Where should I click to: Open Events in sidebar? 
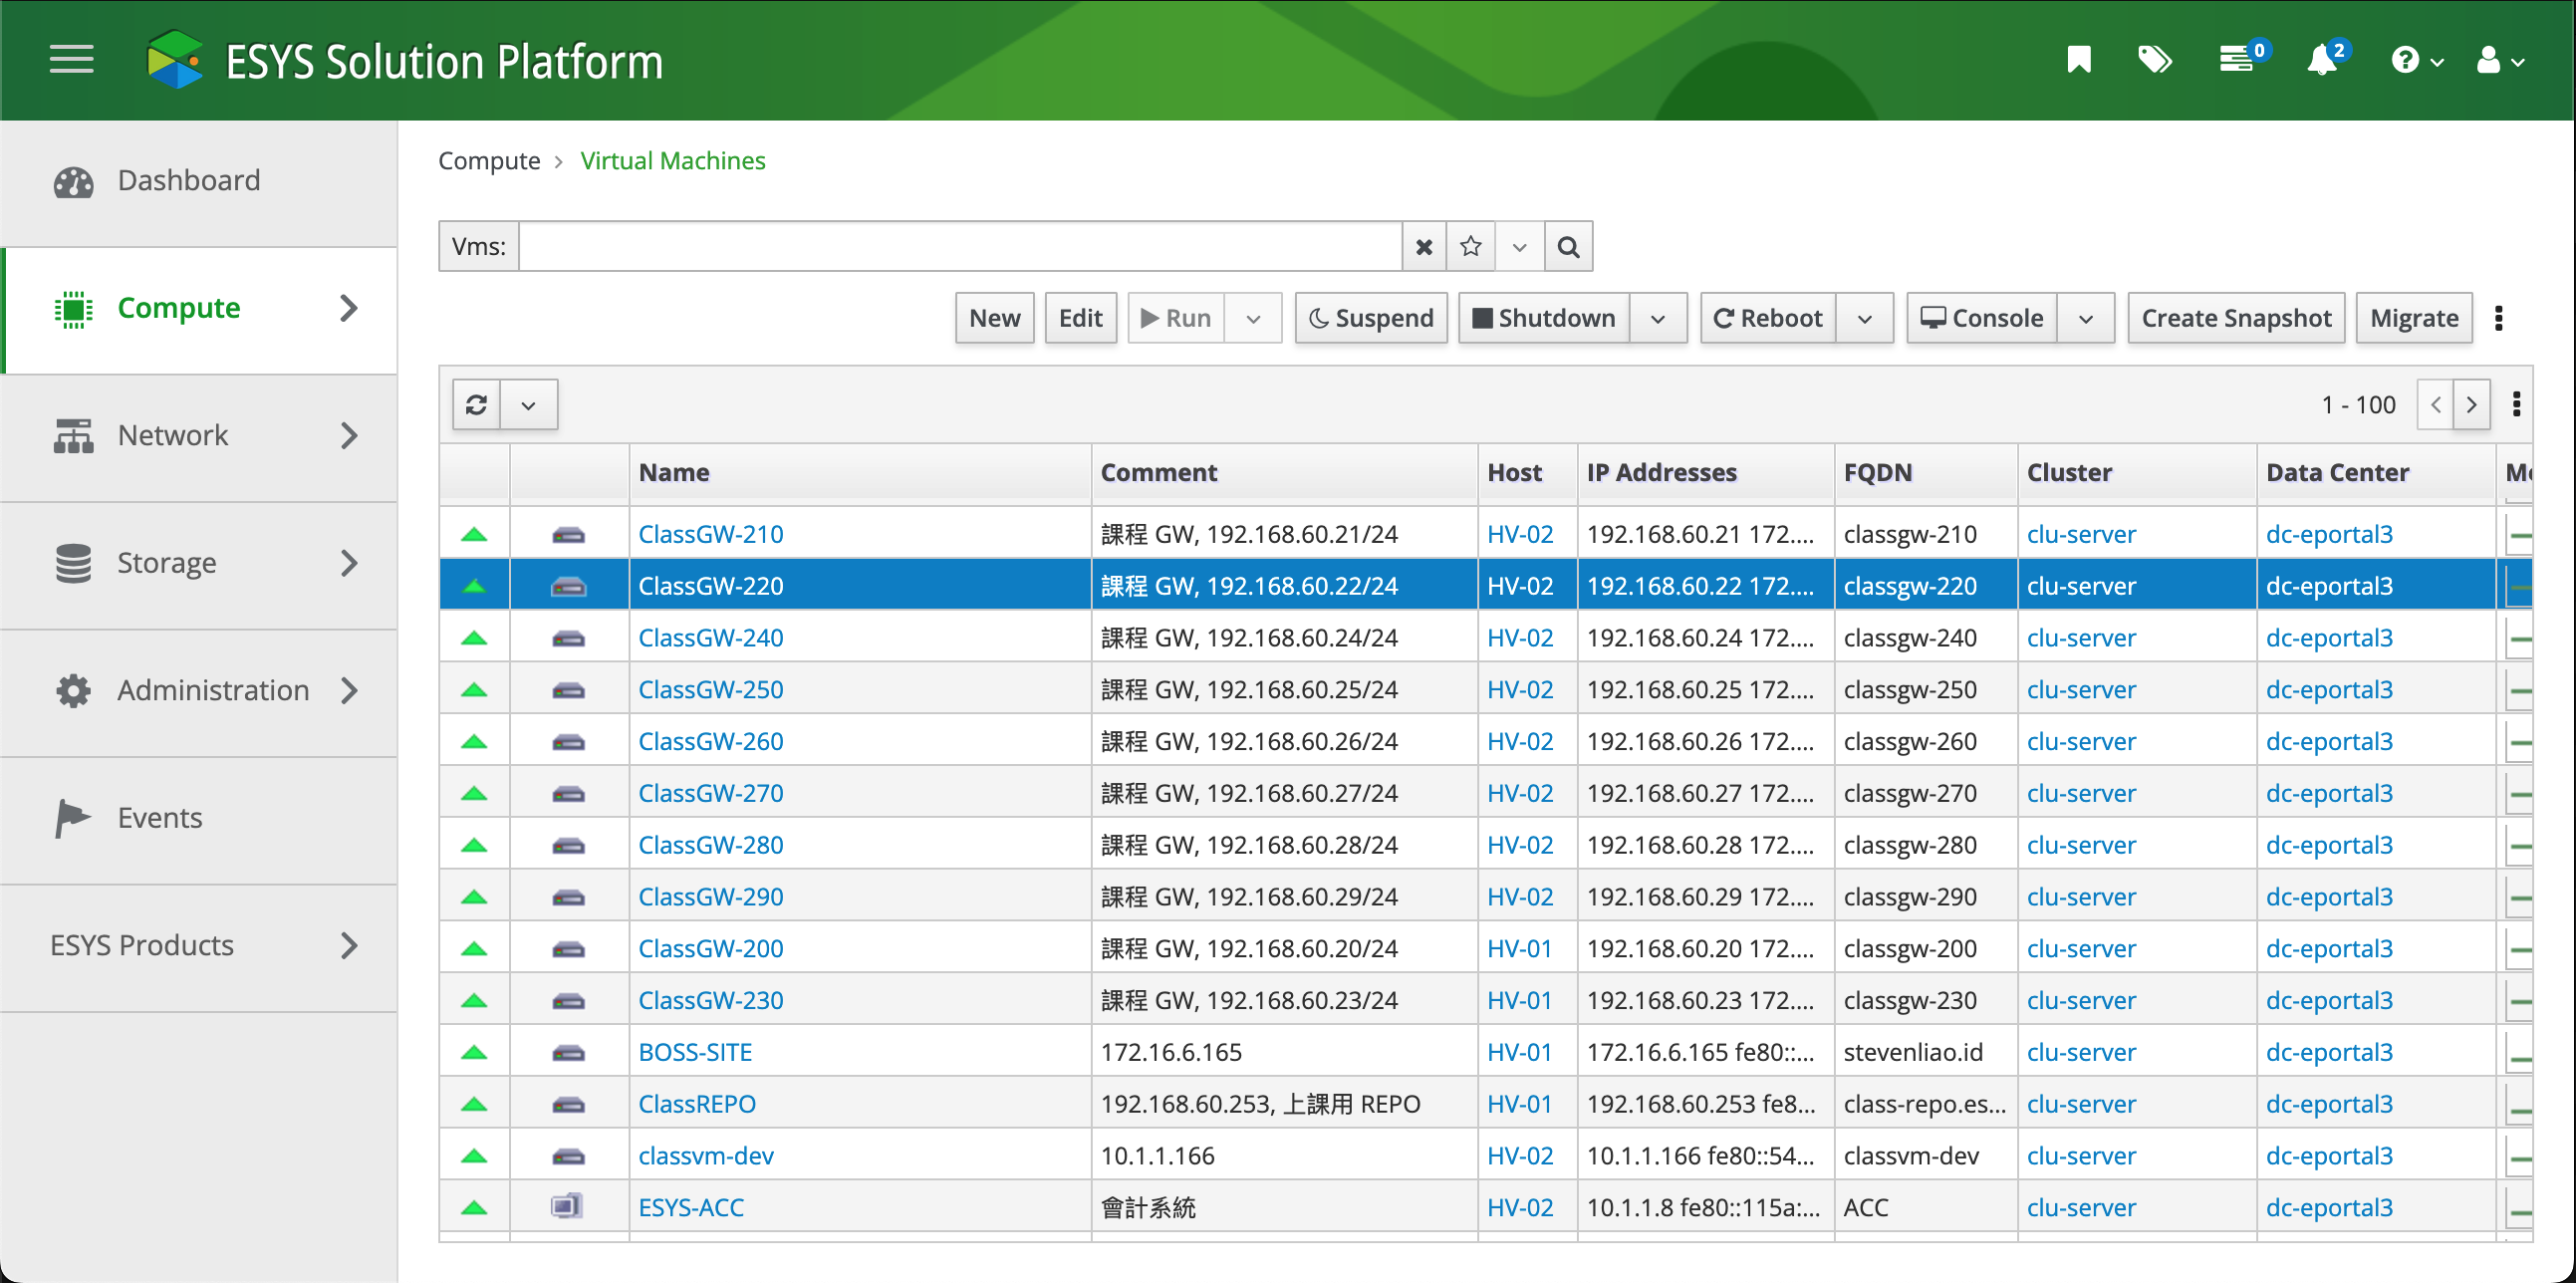coord(199,818)
